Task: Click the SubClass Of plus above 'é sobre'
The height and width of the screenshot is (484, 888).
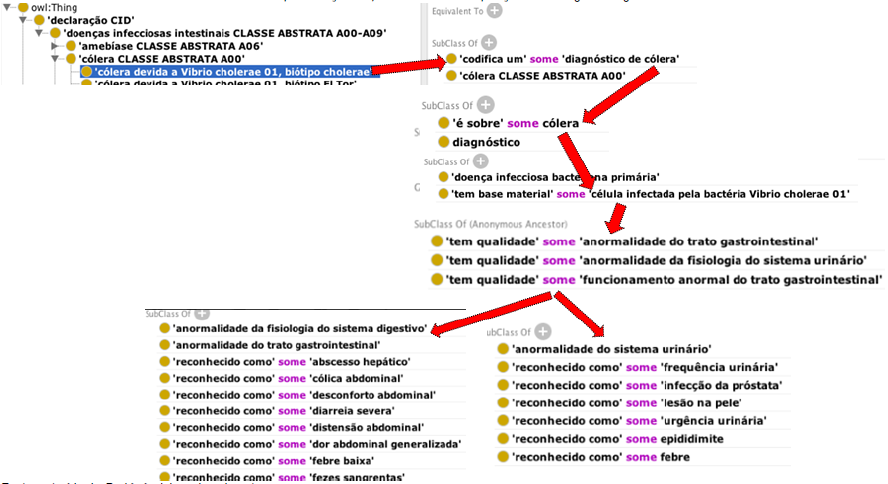Action: click(x=485, y=104)
